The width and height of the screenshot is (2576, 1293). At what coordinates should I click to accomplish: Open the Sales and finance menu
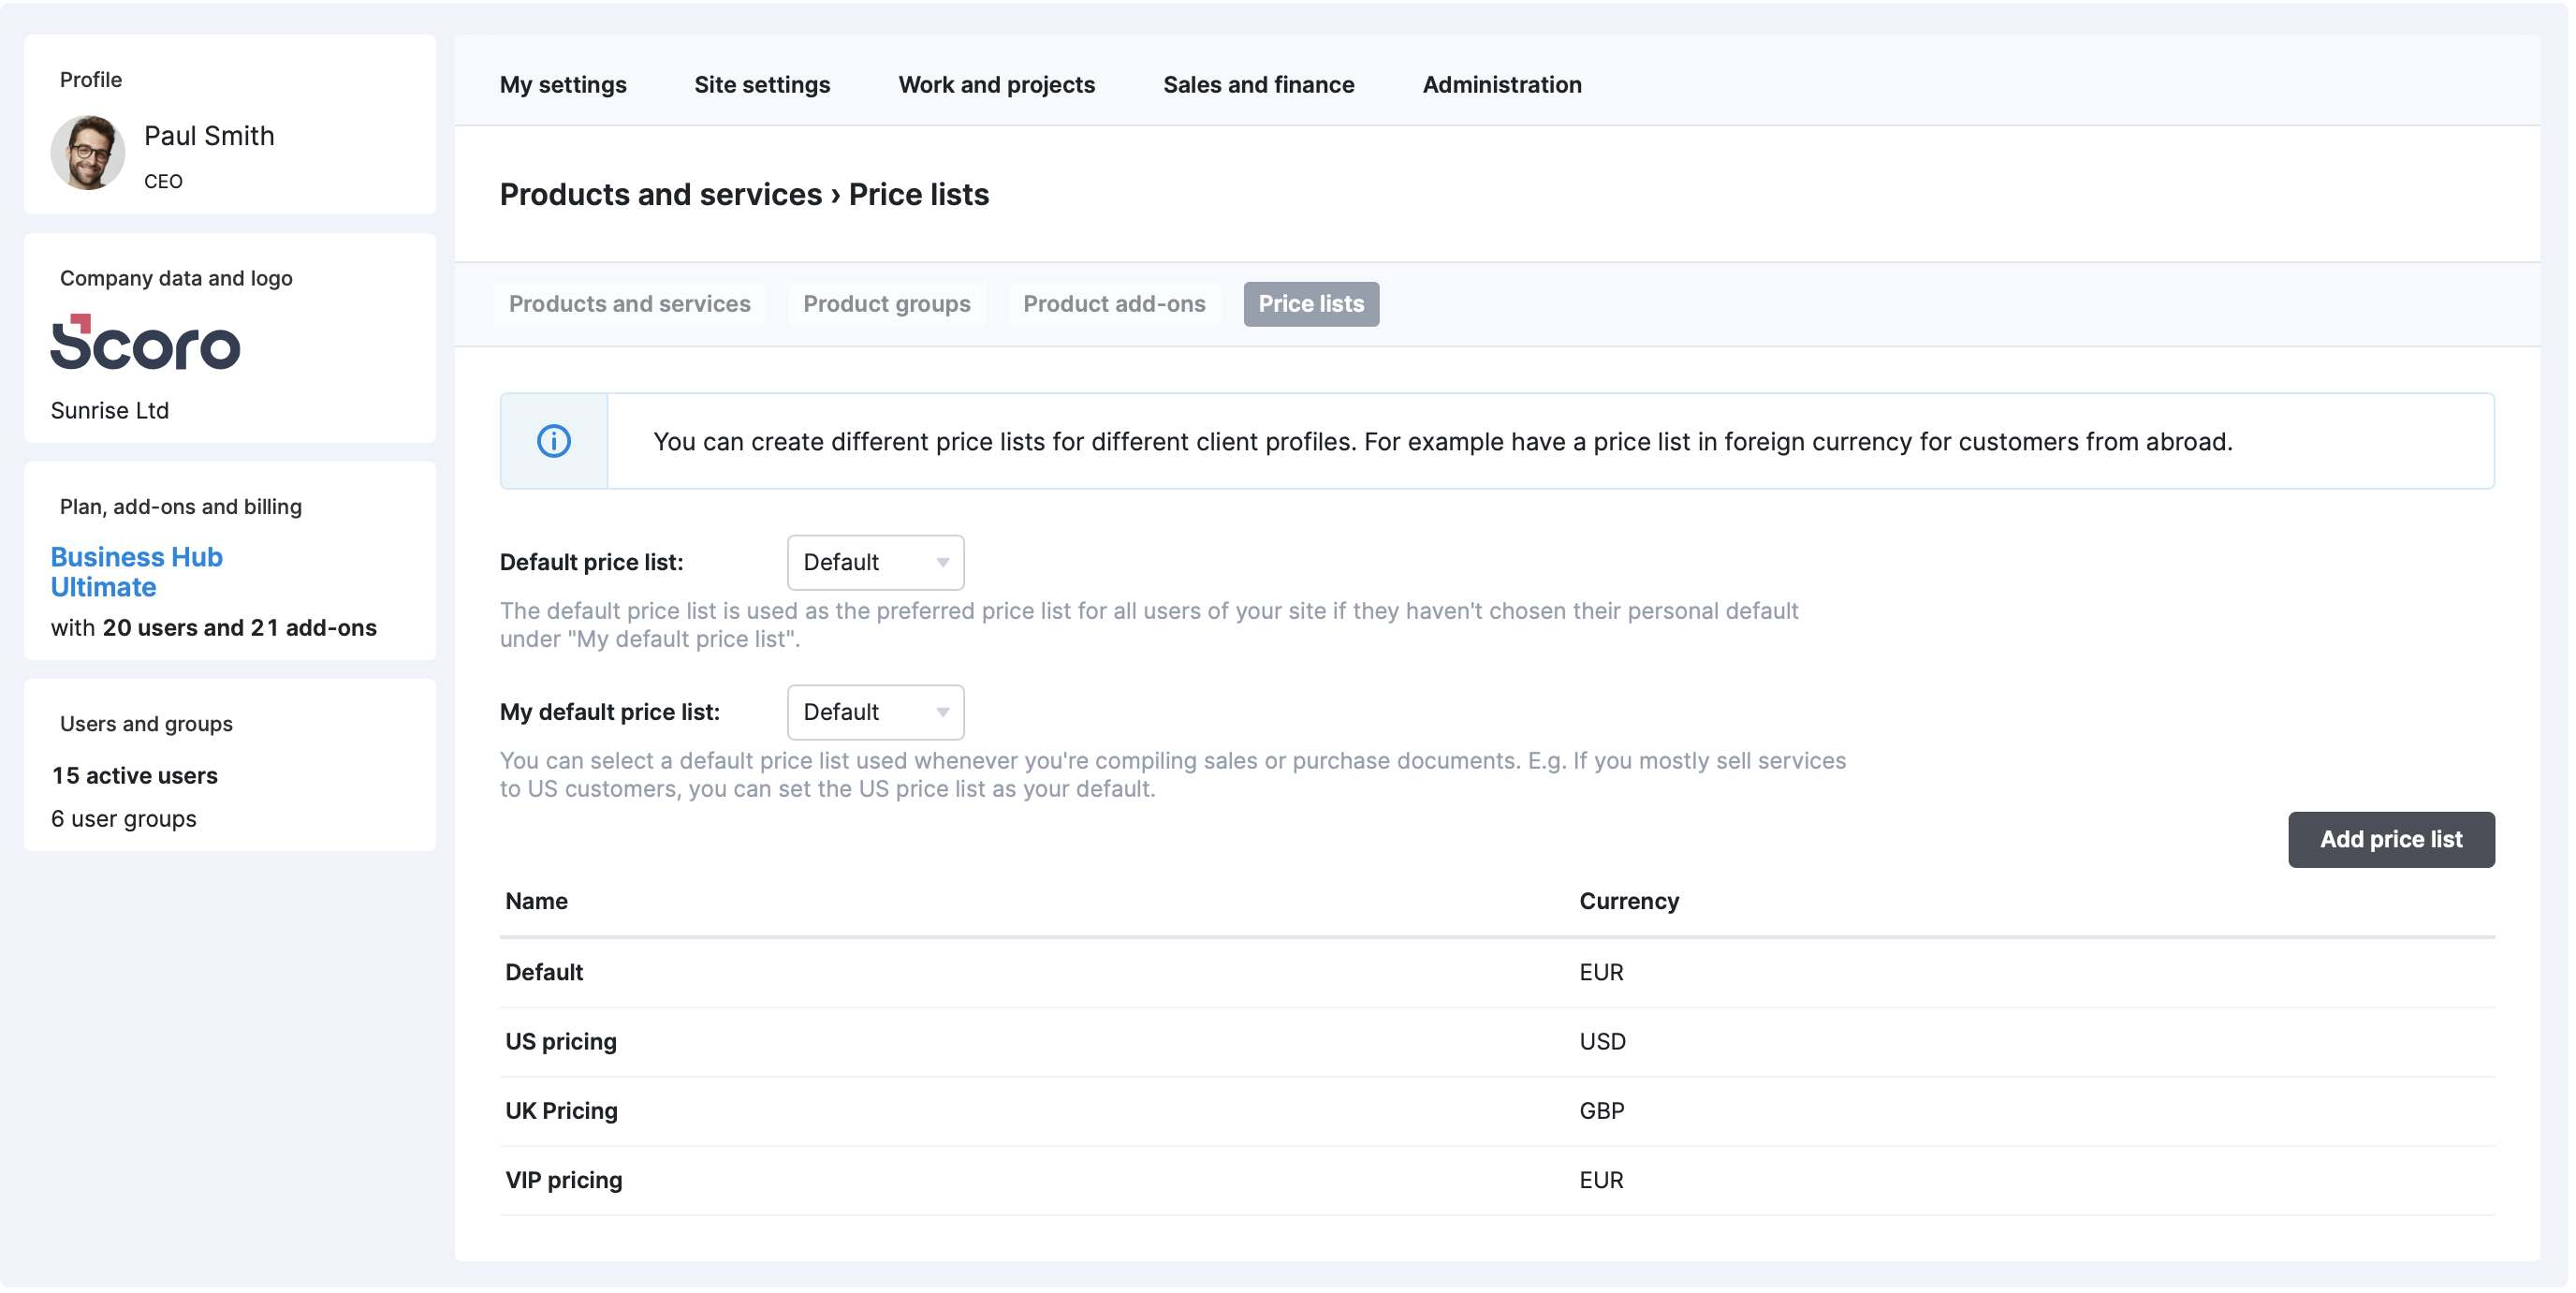(1258, 84)
